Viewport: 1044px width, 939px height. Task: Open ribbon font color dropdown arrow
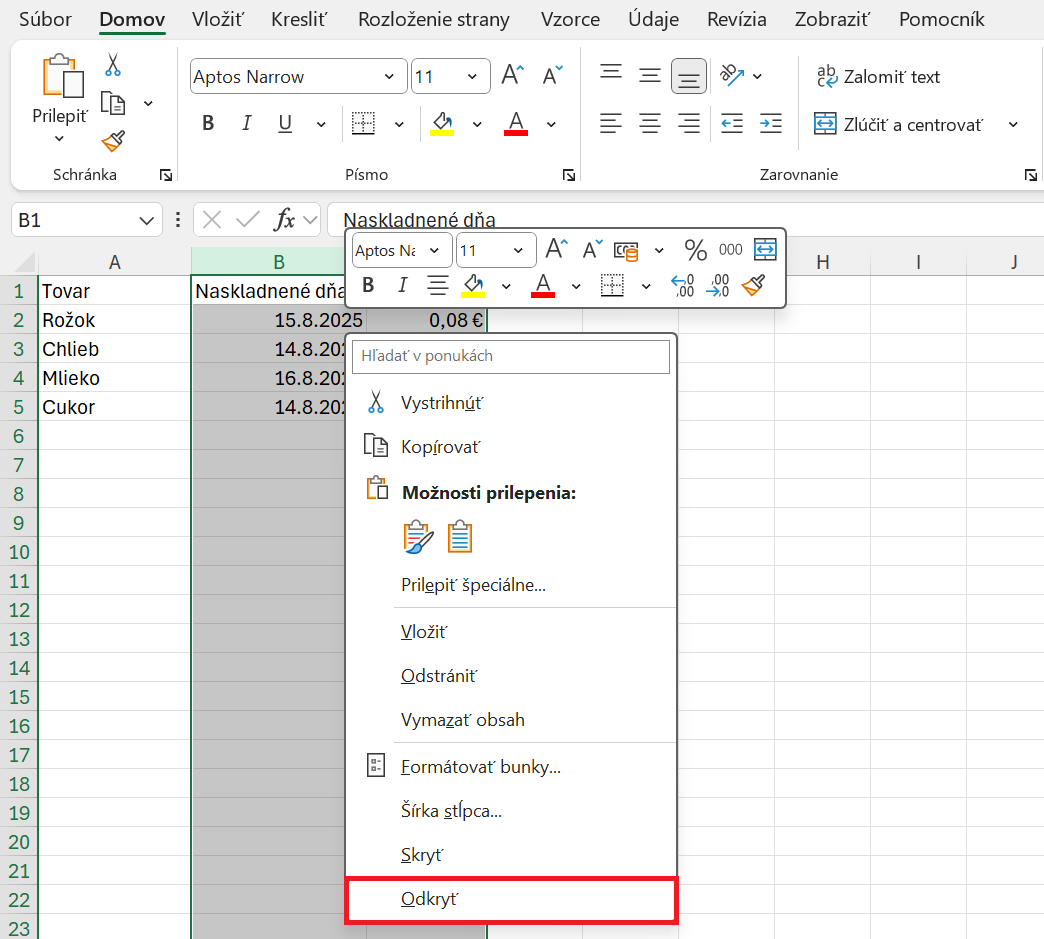[551, 124]
